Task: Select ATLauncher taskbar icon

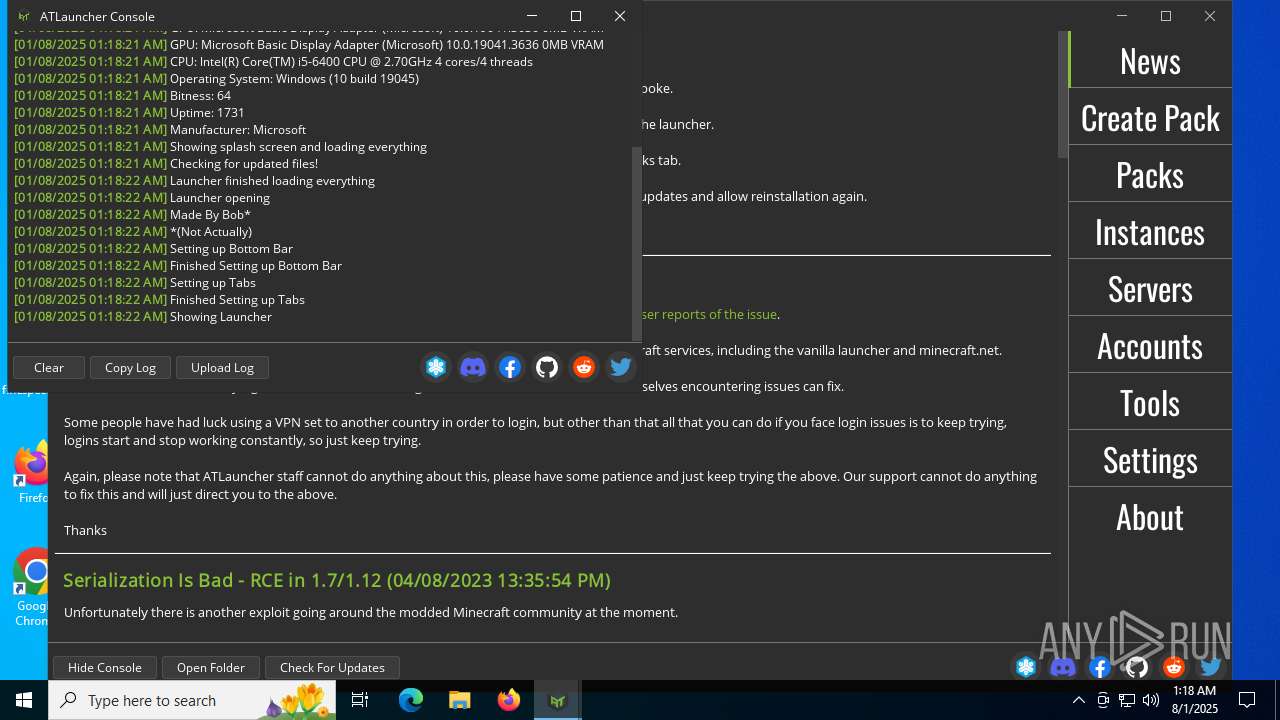Action: pos(558,700)
